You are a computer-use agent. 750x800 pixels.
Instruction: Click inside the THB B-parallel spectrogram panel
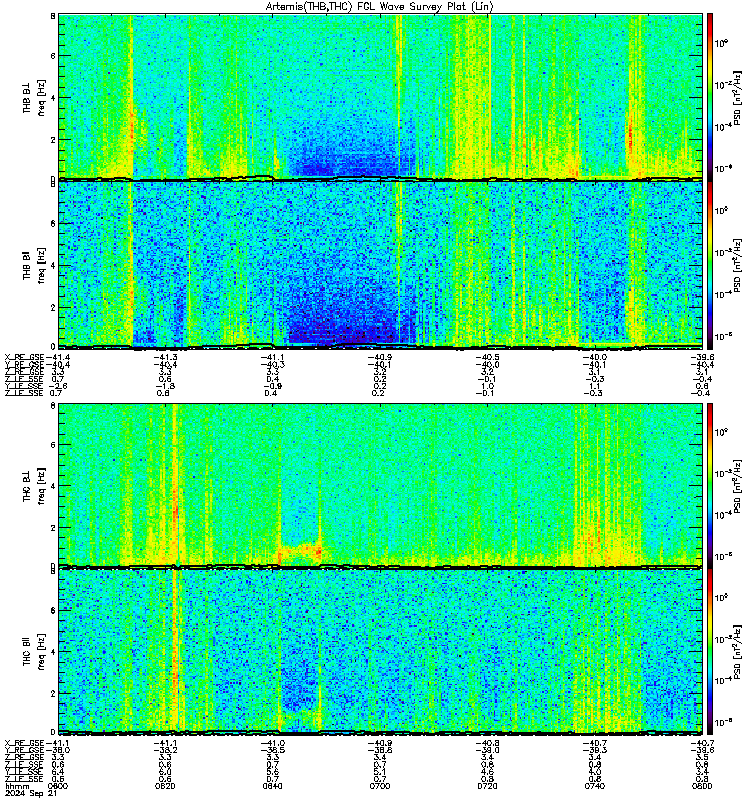pos(380,265)
